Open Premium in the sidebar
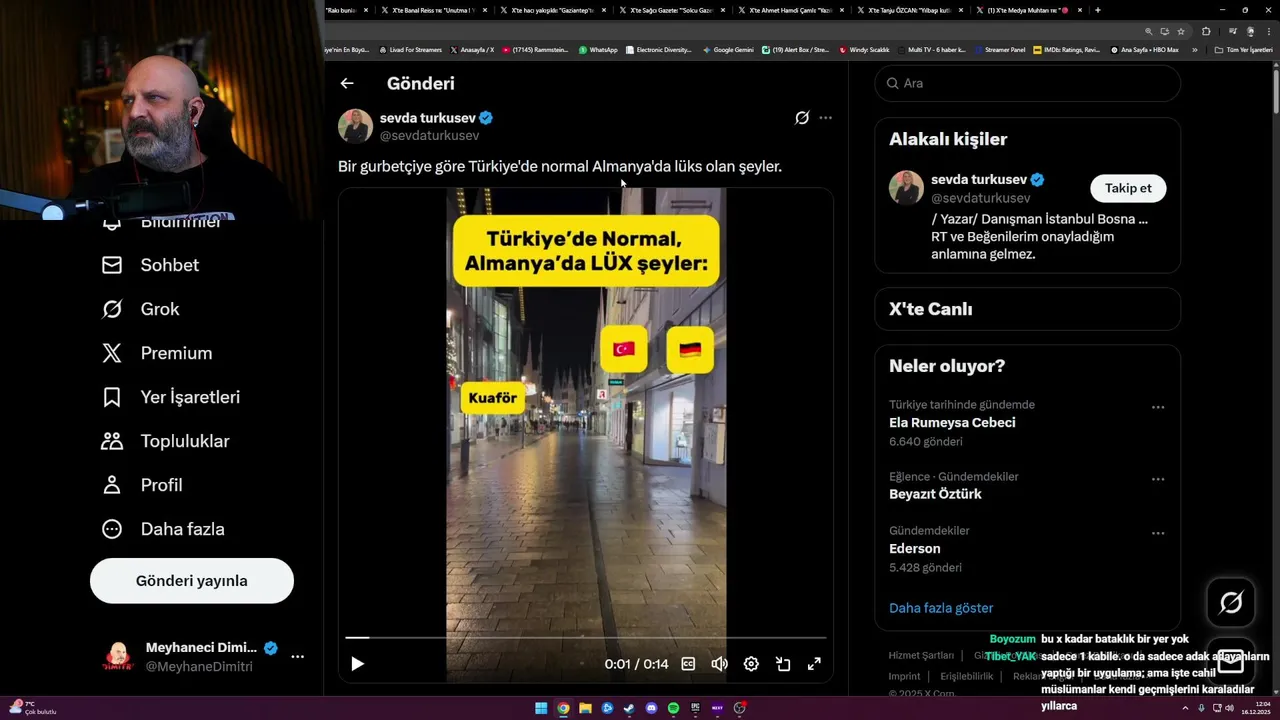 tap(157, 353)
